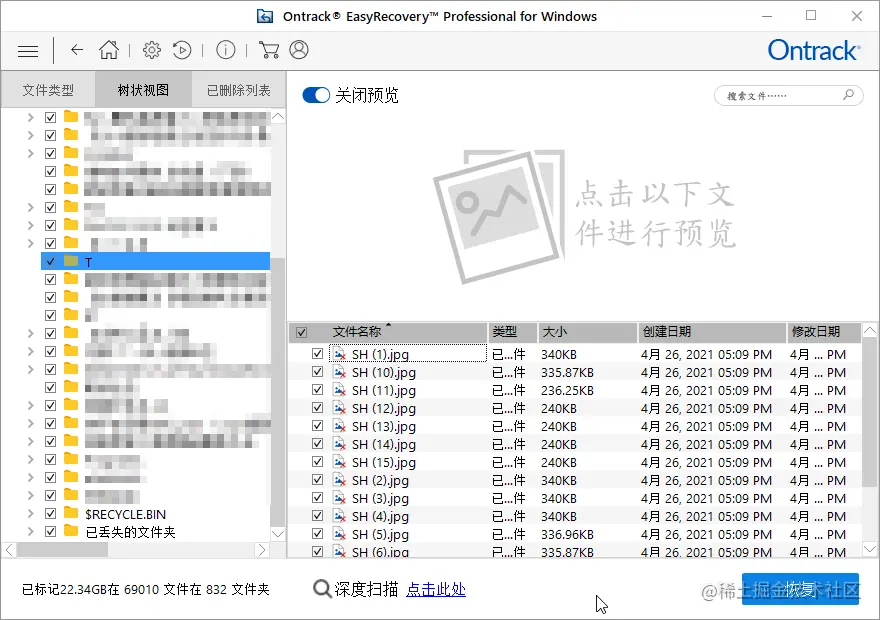Click tree horizontal scroll-left arrow

point(10,550)
